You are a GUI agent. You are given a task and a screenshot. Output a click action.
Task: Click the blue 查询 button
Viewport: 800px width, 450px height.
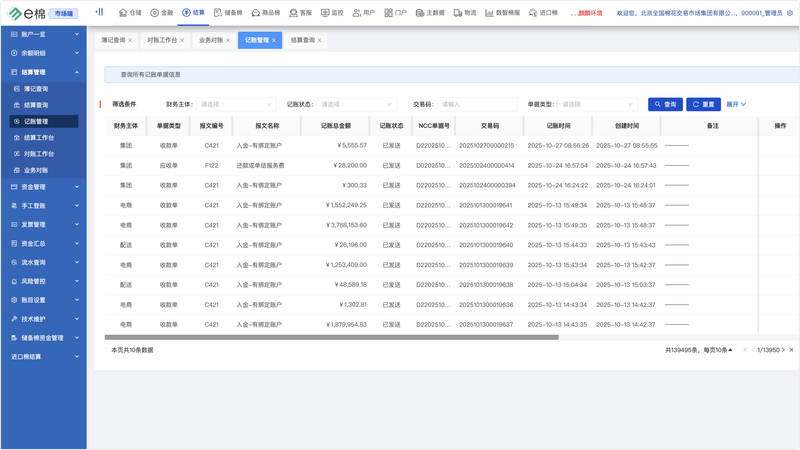(x=665, y=104)
